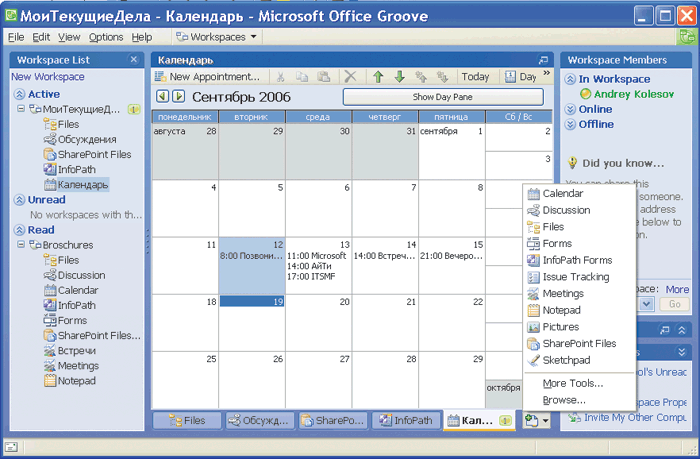
Task: Open the Help menu
Action: 142,37
